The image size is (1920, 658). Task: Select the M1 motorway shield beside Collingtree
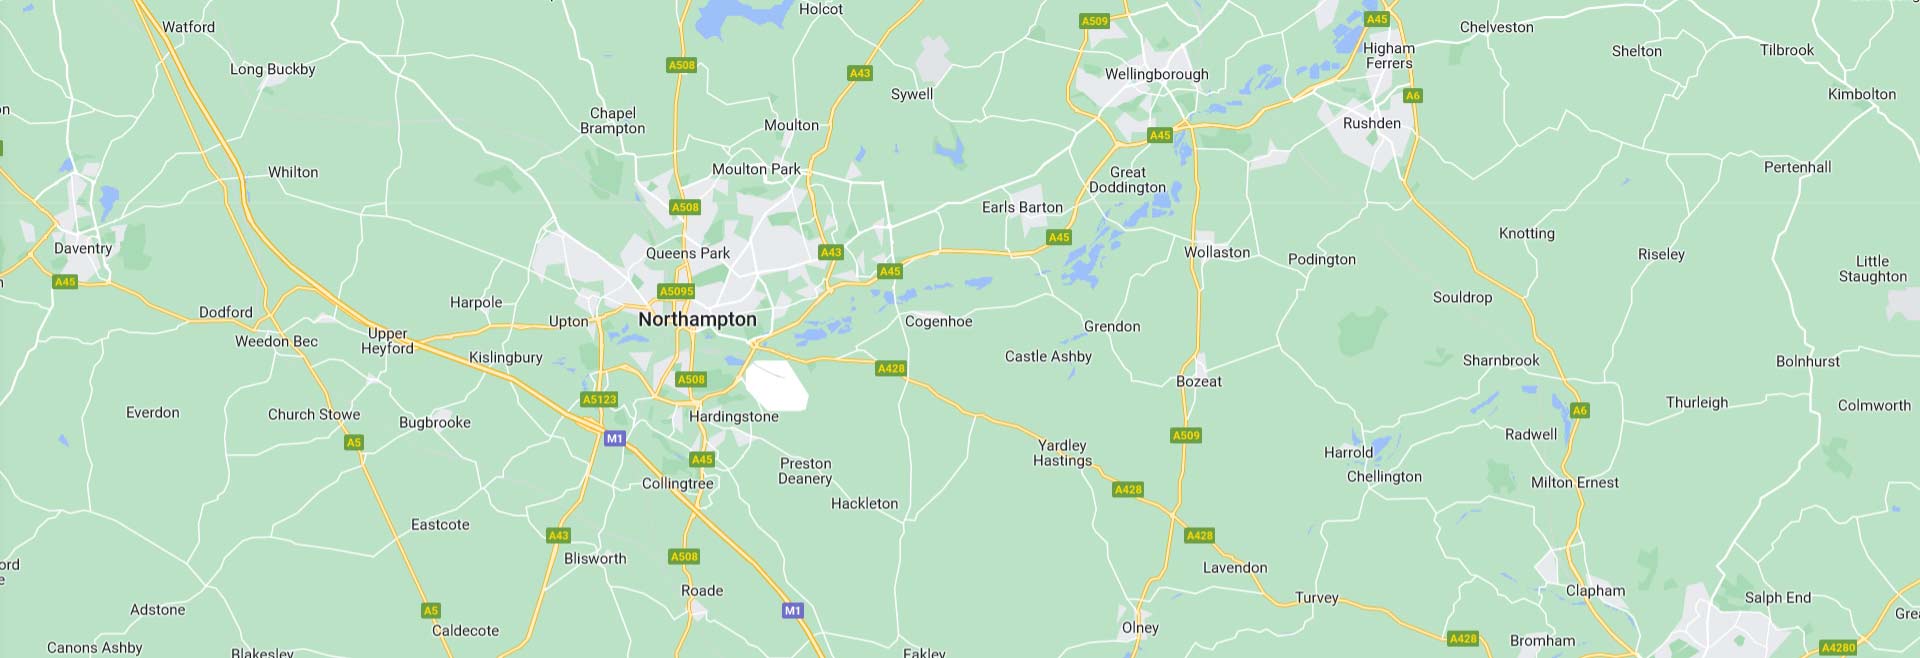click(x=614, y=438)
